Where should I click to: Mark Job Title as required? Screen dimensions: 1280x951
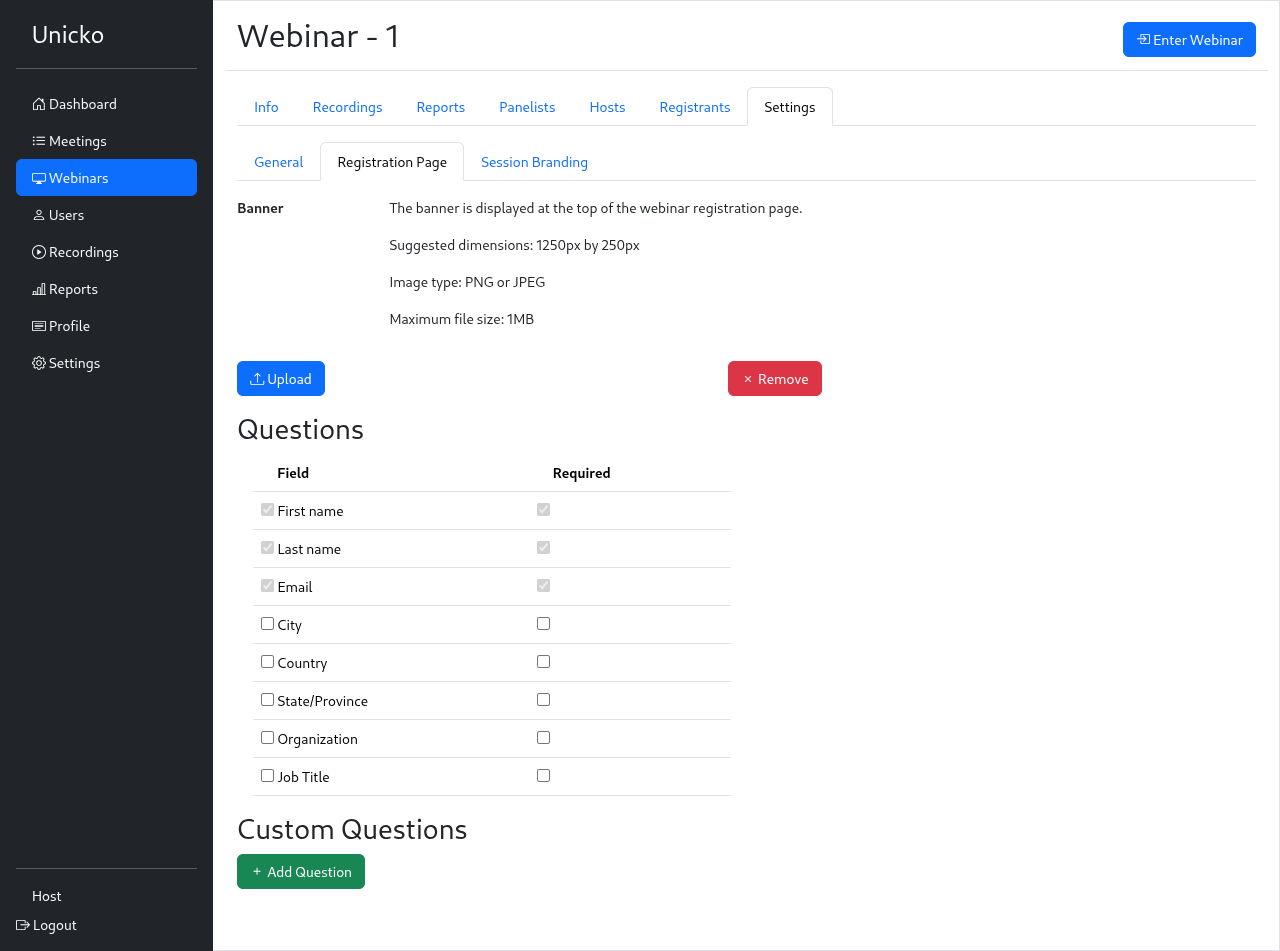pos(543,776)
